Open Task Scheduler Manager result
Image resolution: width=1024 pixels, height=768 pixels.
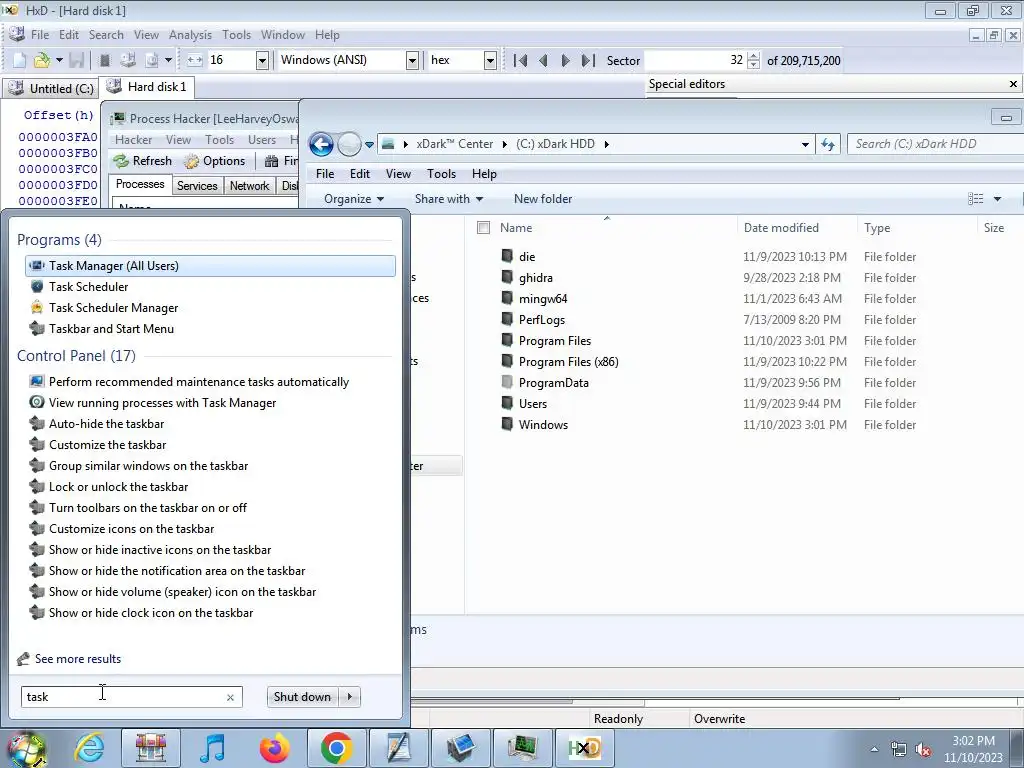click(113, 308)
